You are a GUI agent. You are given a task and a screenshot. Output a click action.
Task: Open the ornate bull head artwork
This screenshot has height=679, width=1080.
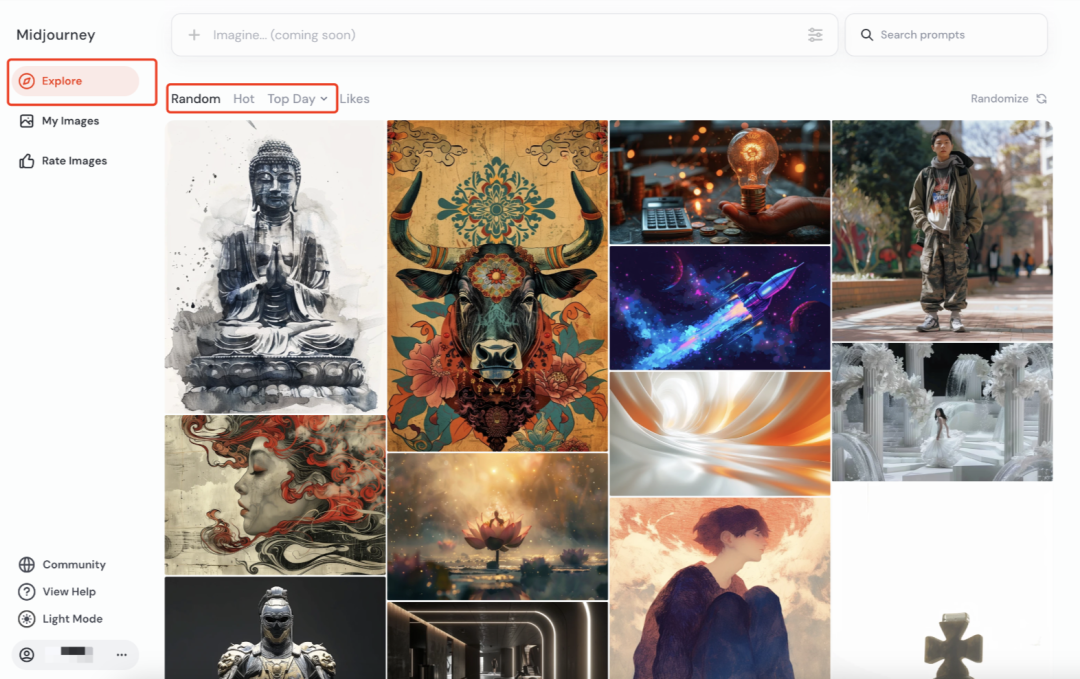point(497,286)
